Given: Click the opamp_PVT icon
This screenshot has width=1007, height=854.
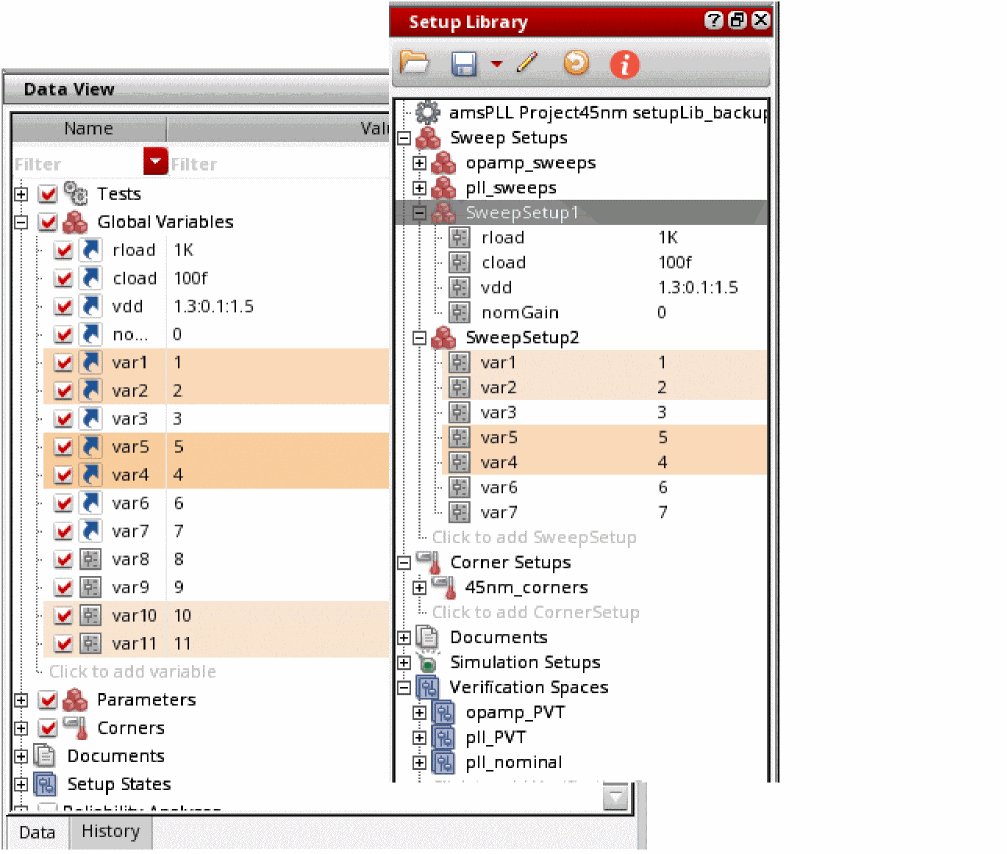Looking at the screenshot, I should [x=443, y=712].
